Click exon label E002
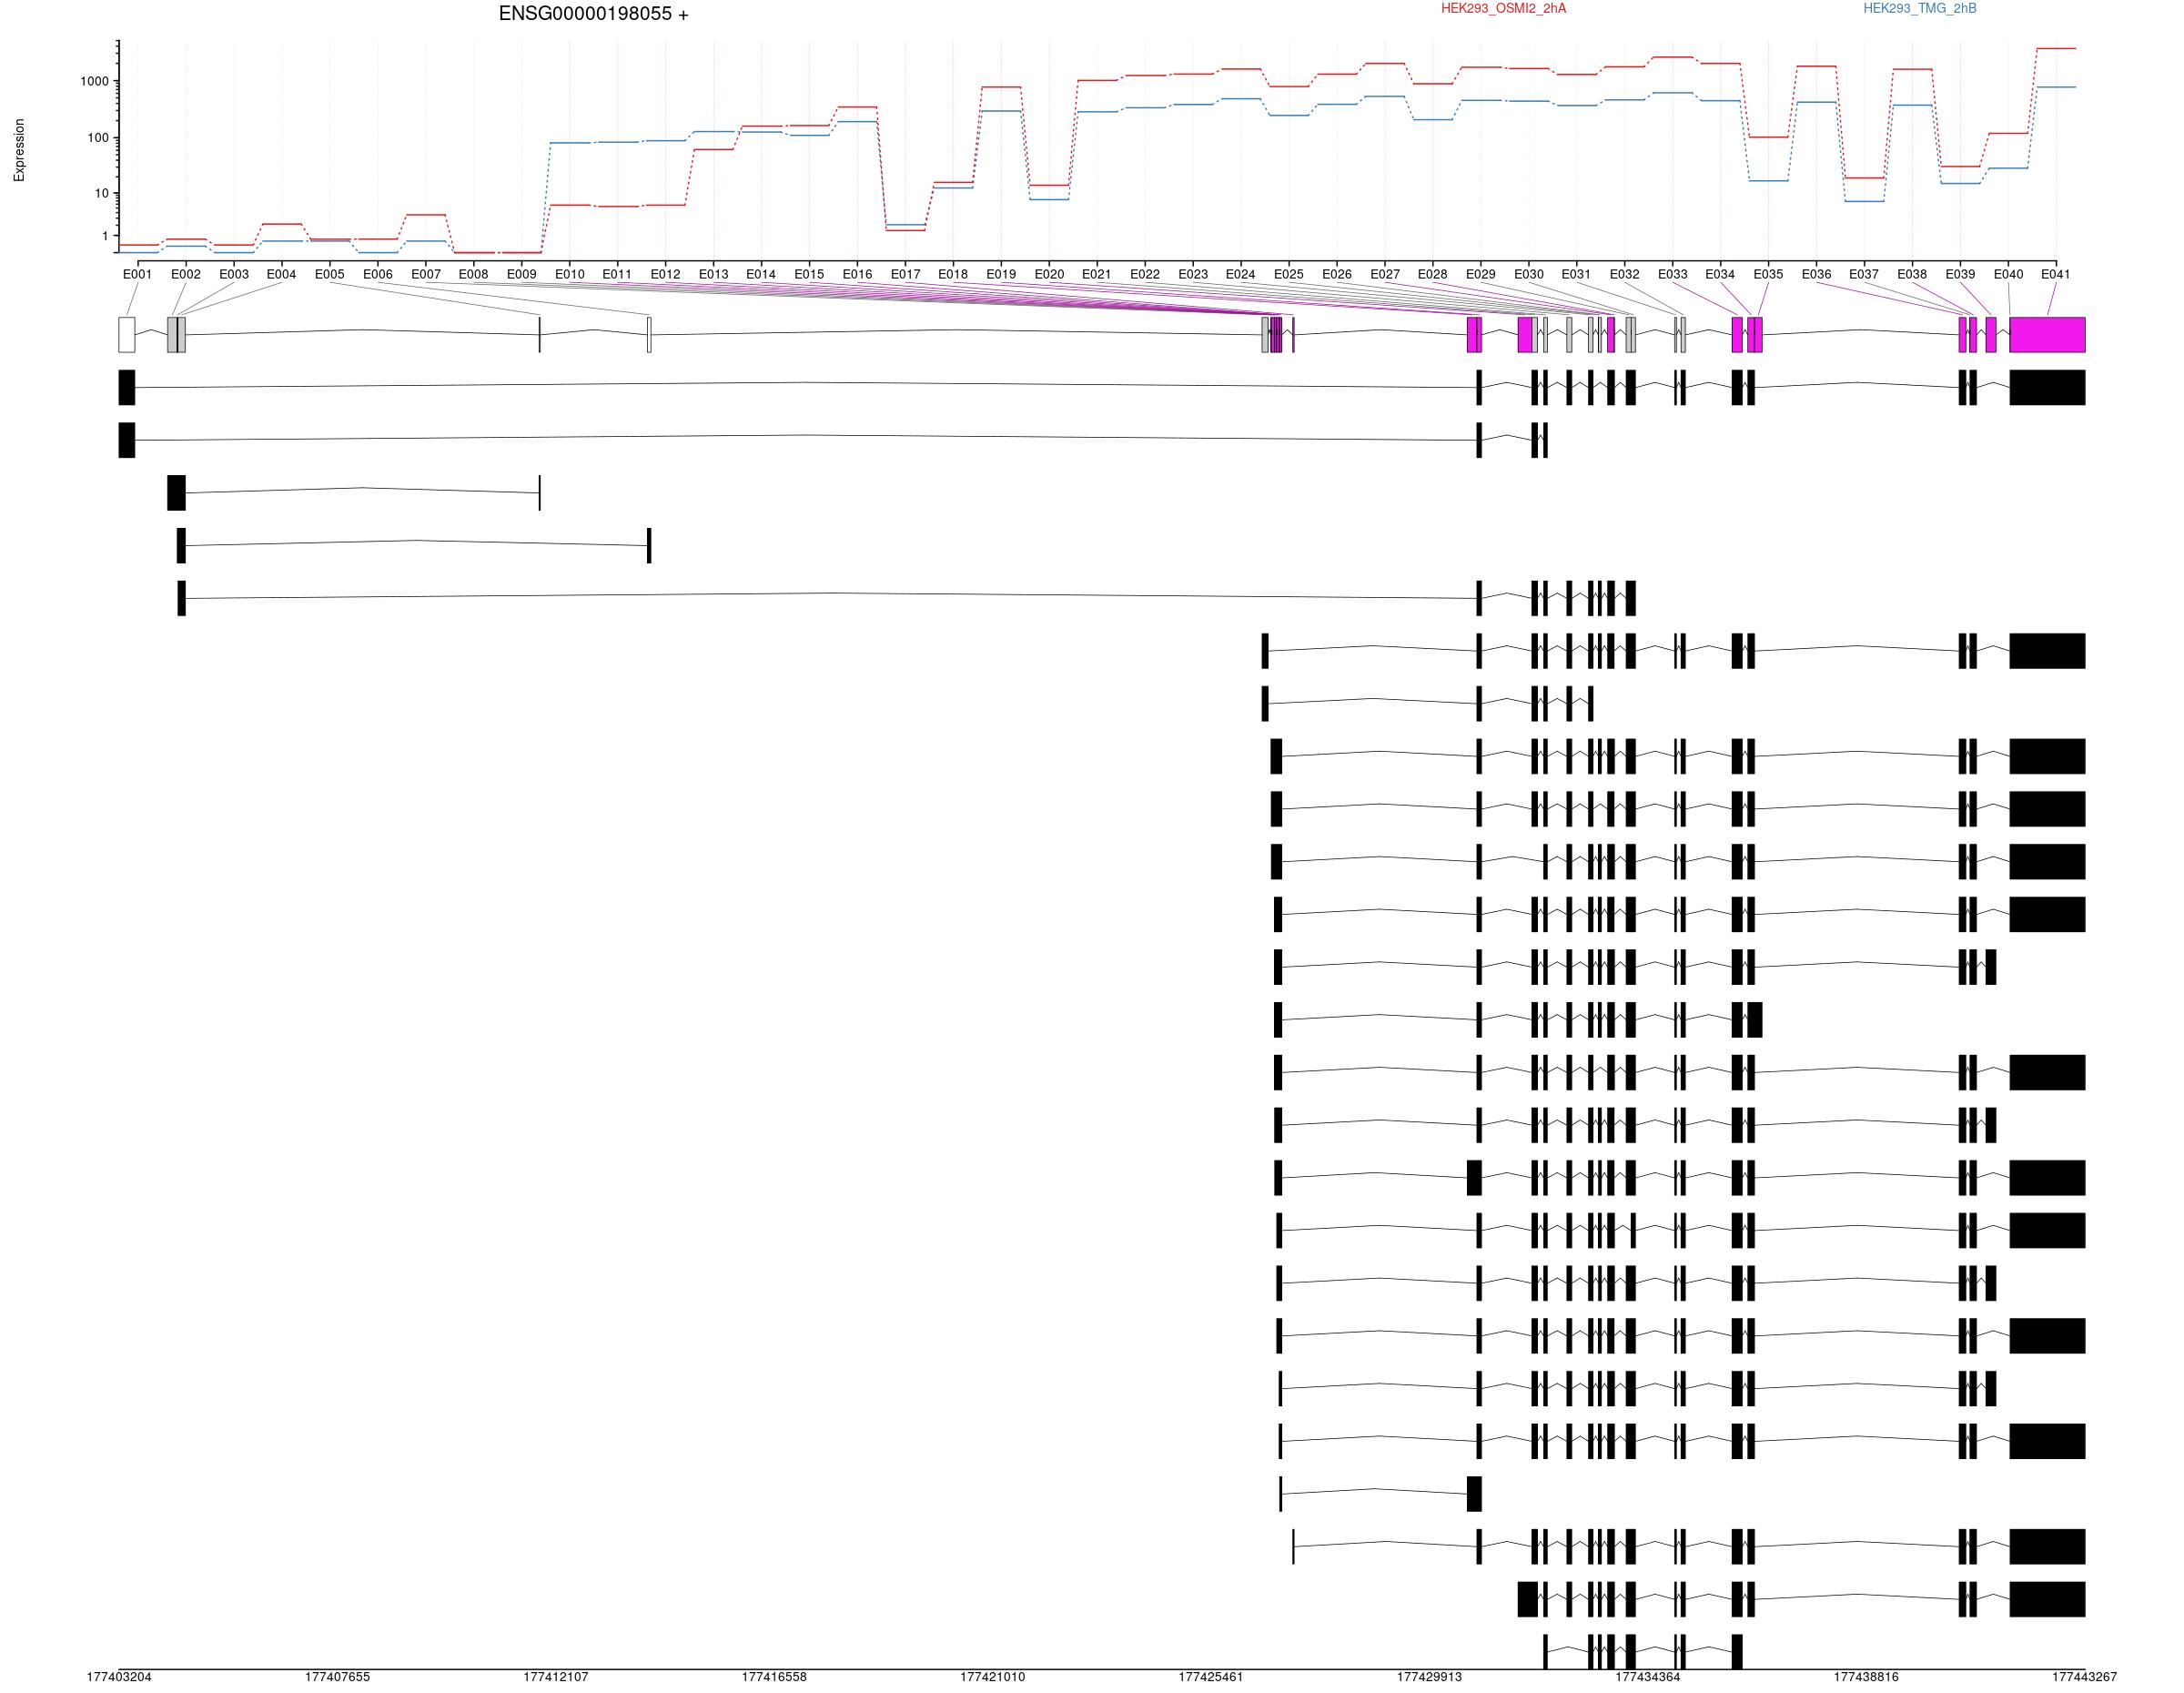Viewport: 2184px width, 1693px height. pos(185,274)
